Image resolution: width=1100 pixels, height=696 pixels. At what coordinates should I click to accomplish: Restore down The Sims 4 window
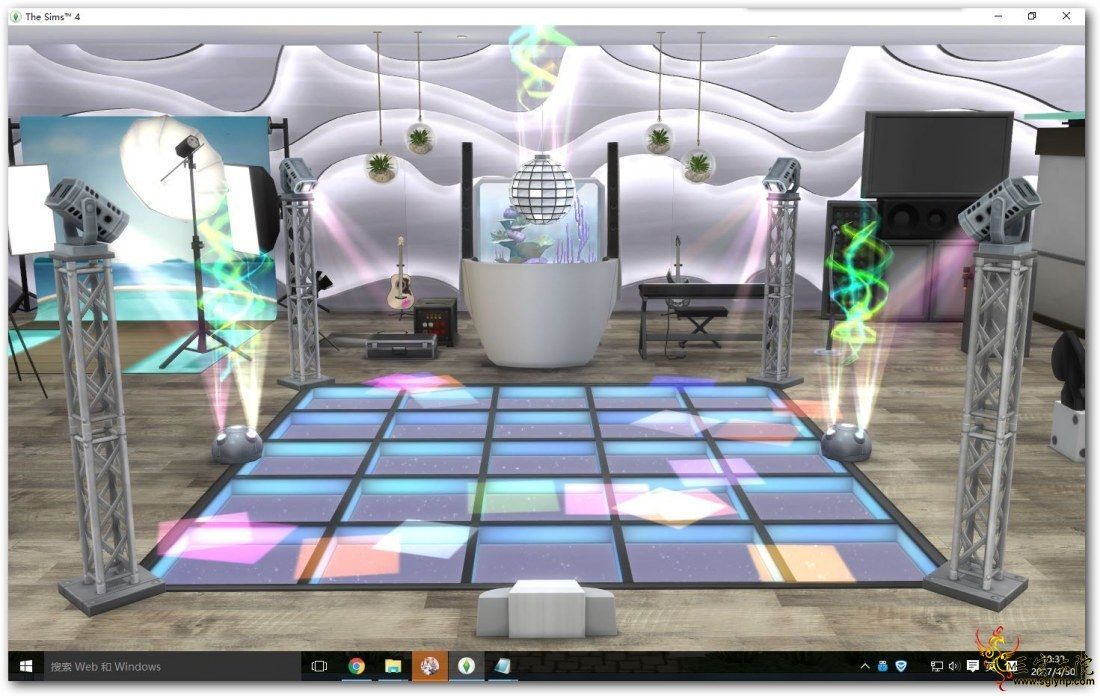(x=1032, y=16)
